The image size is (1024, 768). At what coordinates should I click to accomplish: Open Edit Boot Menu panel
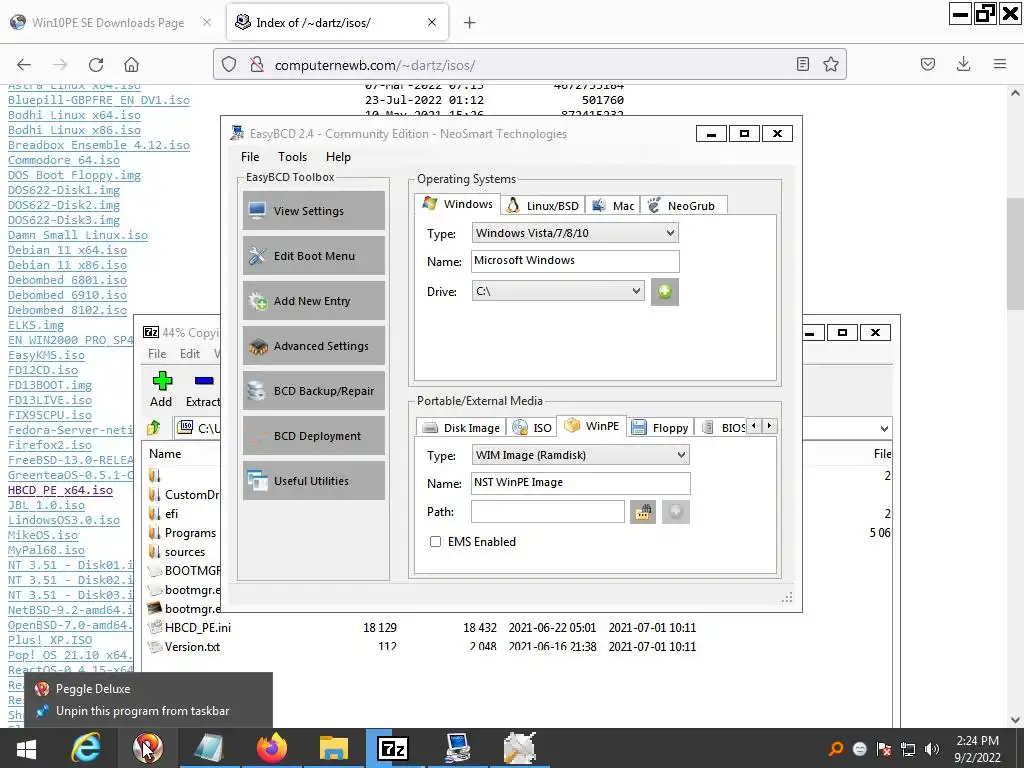click(313, 255)
